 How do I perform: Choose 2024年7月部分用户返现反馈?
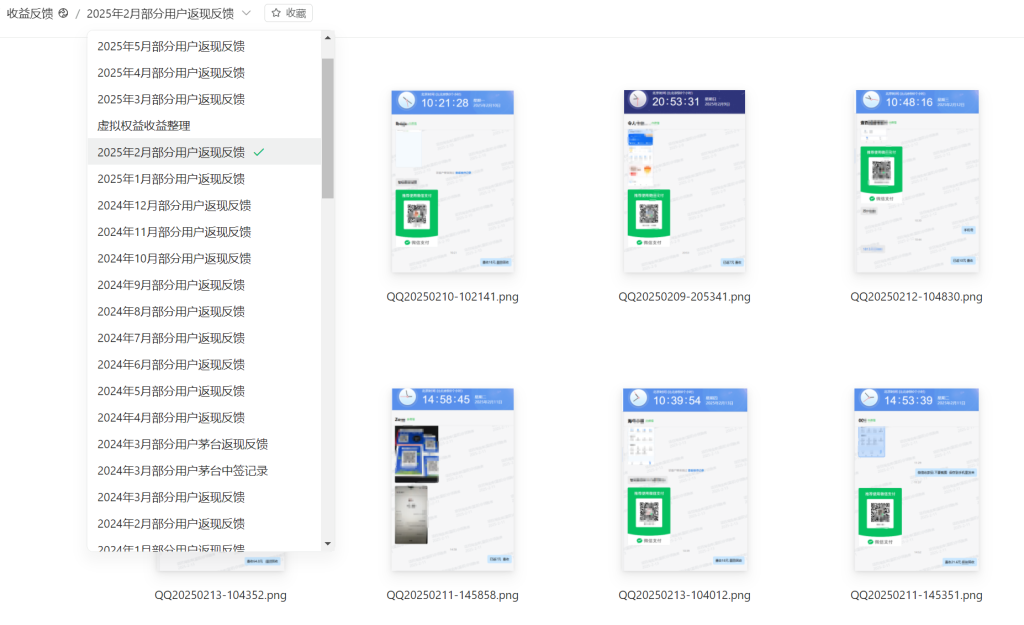click(204, 338)
